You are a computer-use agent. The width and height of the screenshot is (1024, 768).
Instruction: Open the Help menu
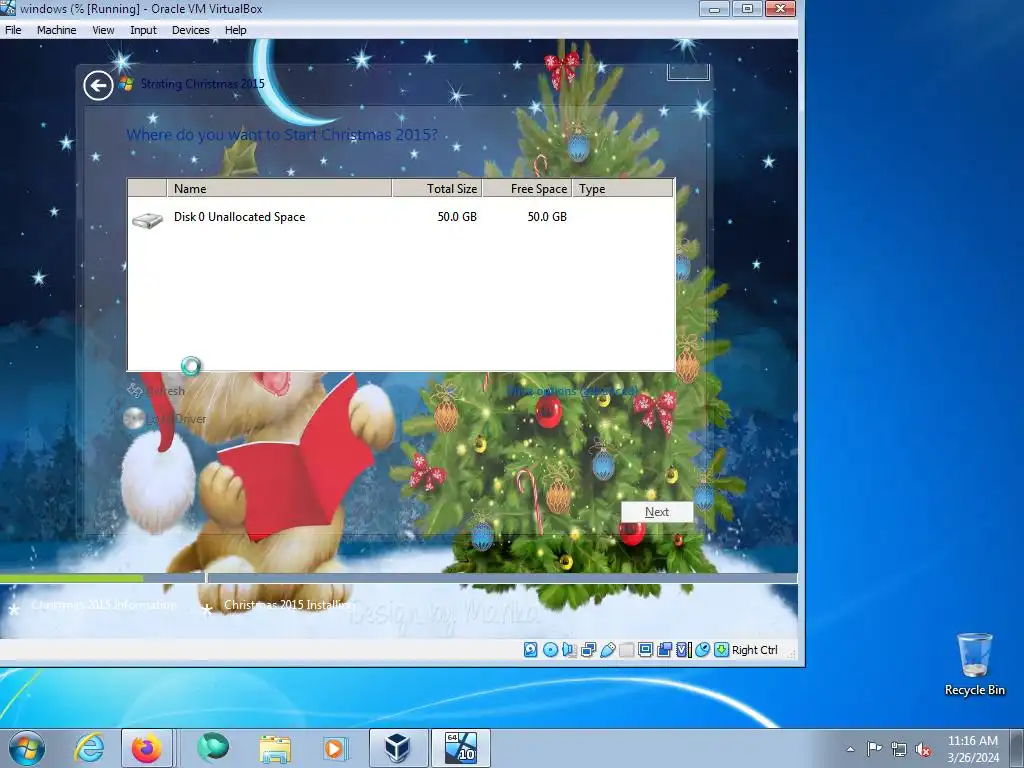click(235, 30)
